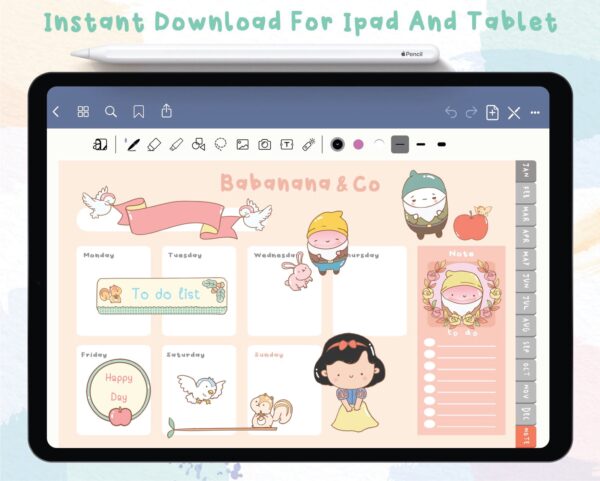The image size is (600, 481).
Task: Go to the FEB month tab
Action: [526, 193]
